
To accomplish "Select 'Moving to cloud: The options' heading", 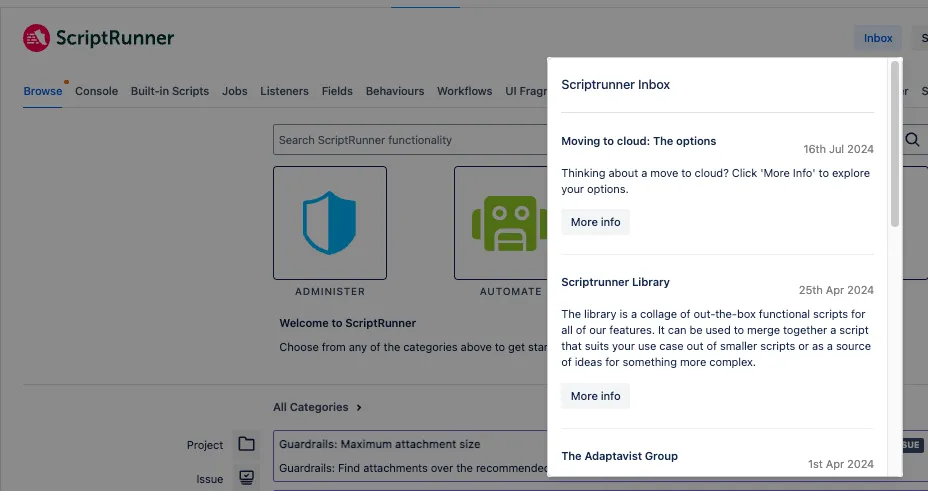I will [639, 141].
